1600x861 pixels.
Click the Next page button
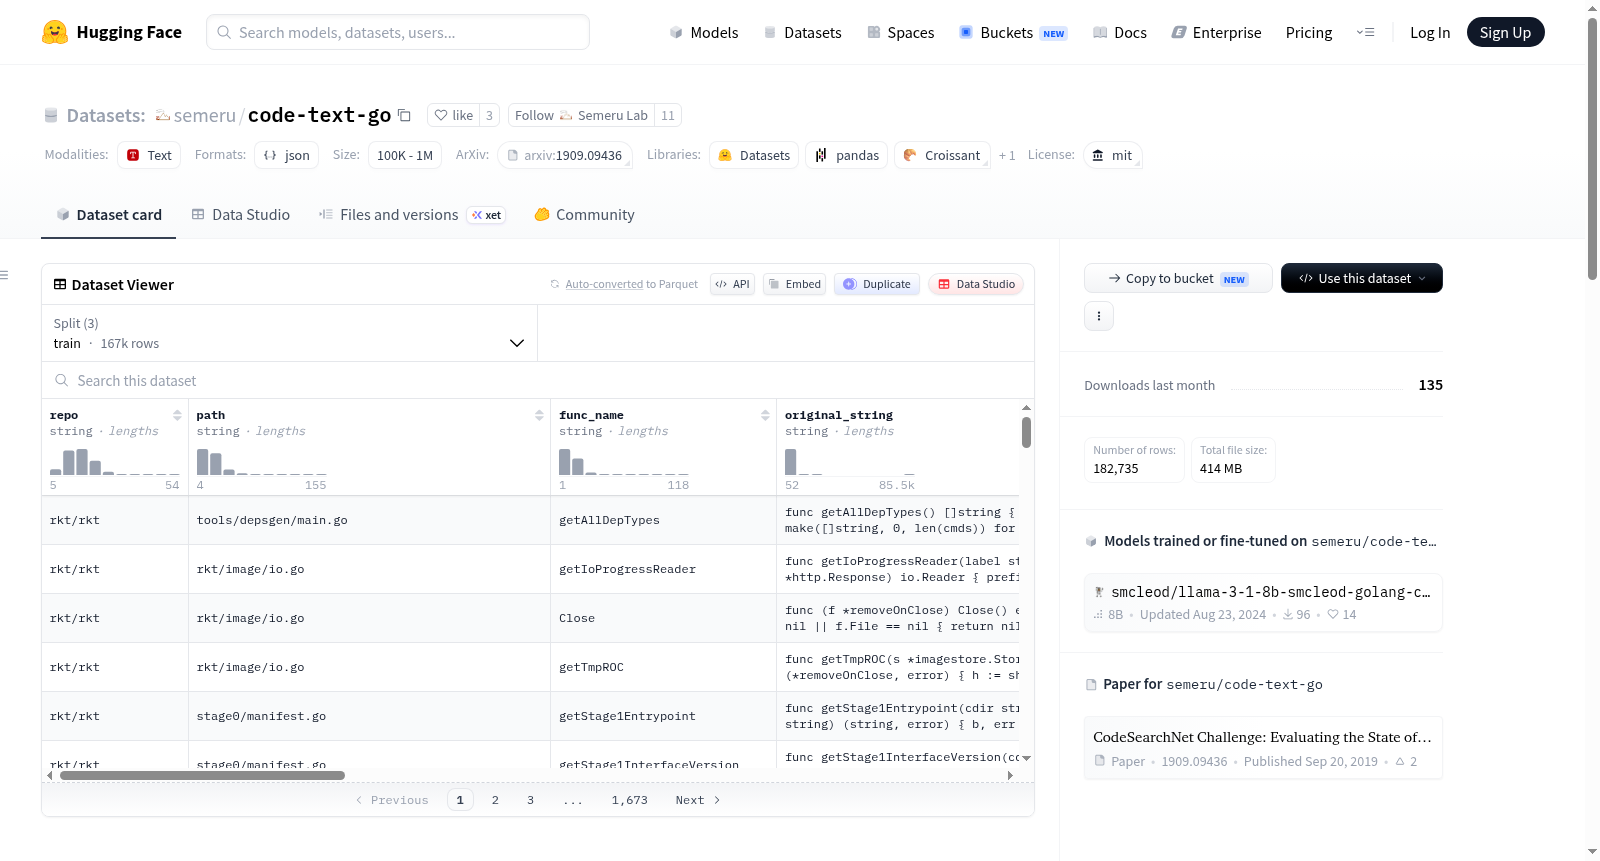point(698,800)
